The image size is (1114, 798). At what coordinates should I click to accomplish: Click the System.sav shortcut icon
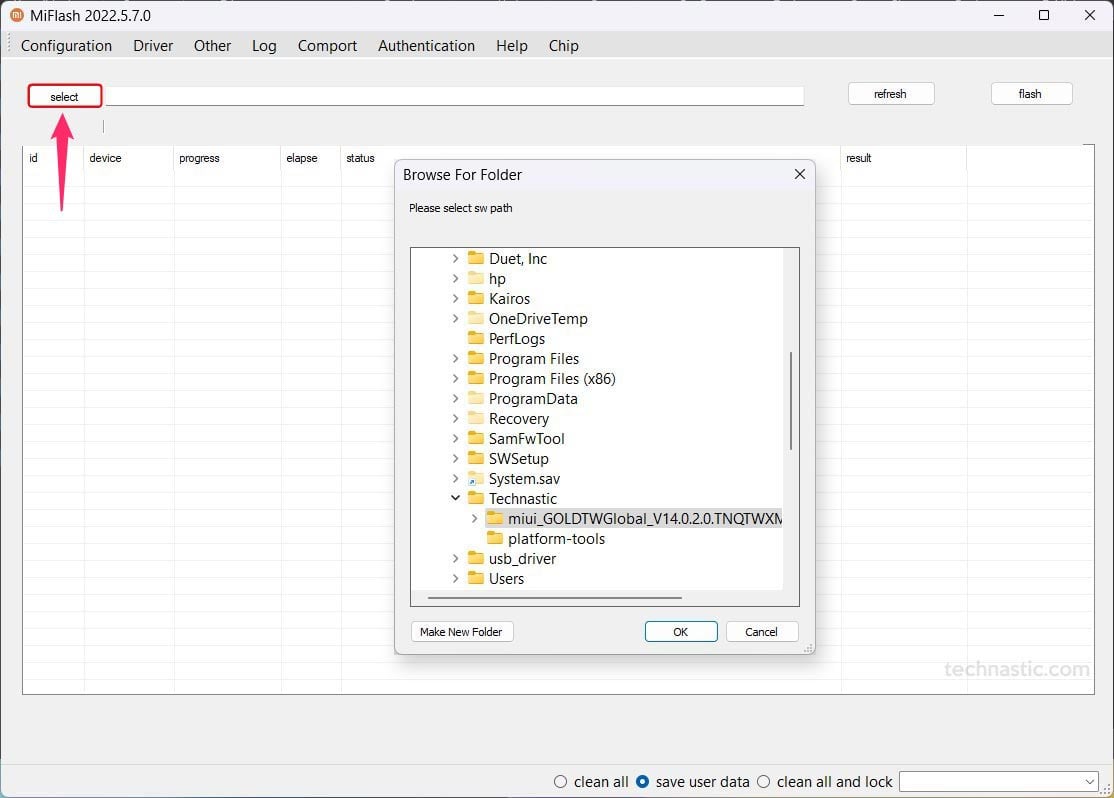click(476, 479)
